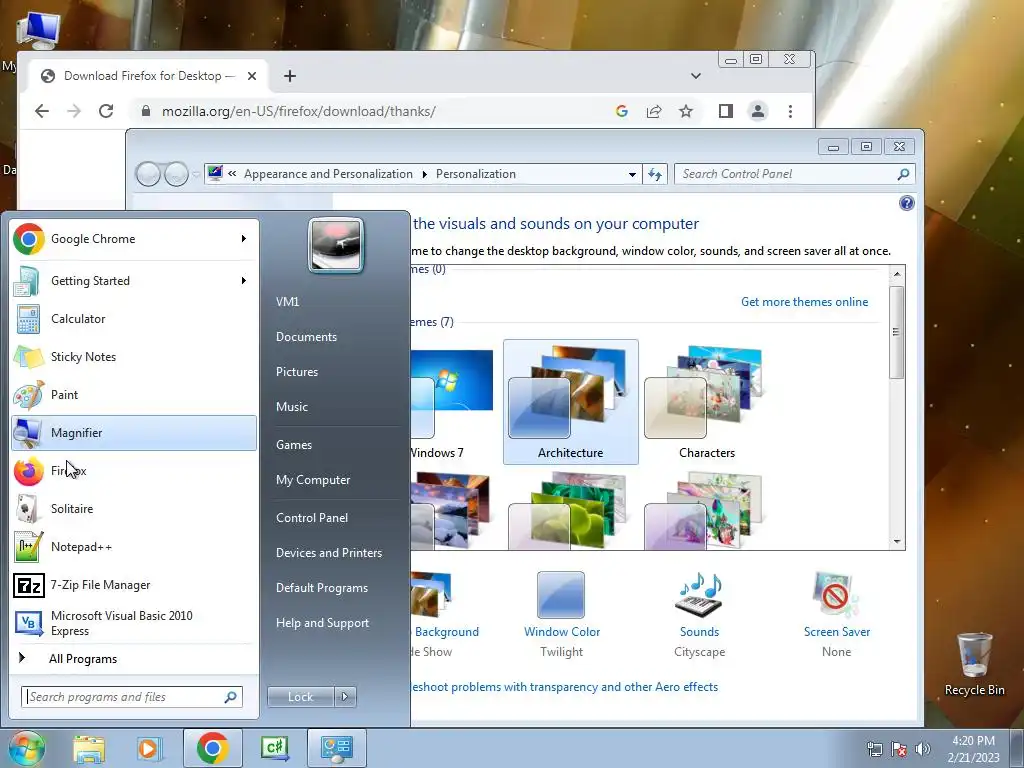Launch Microsoft Visual Basic 2010 Express
Image resolution: width=1024 pixels, height=768 pixels.
134,623
